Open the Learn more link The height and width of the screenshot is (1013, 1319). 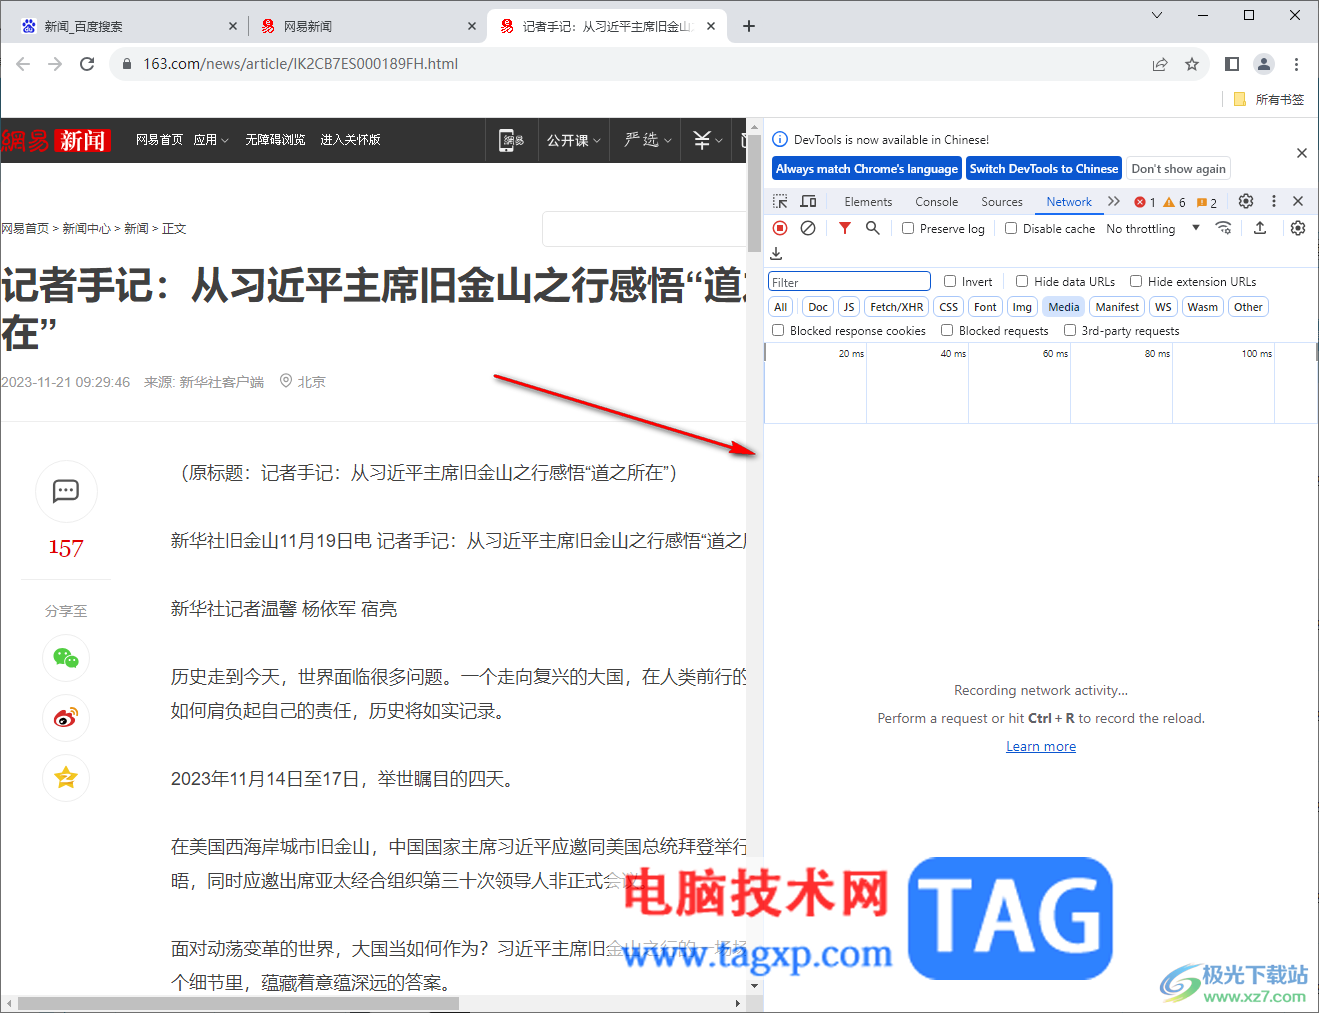tap(1040, 745)
